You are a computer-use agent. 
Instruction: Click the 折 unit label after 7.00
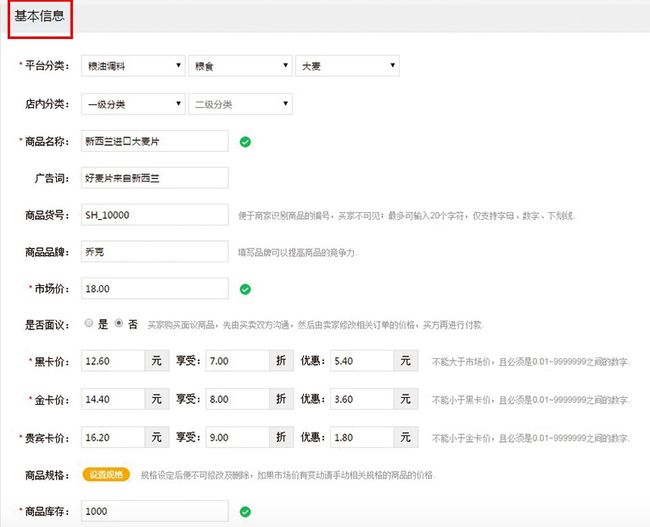pos(281,361)
